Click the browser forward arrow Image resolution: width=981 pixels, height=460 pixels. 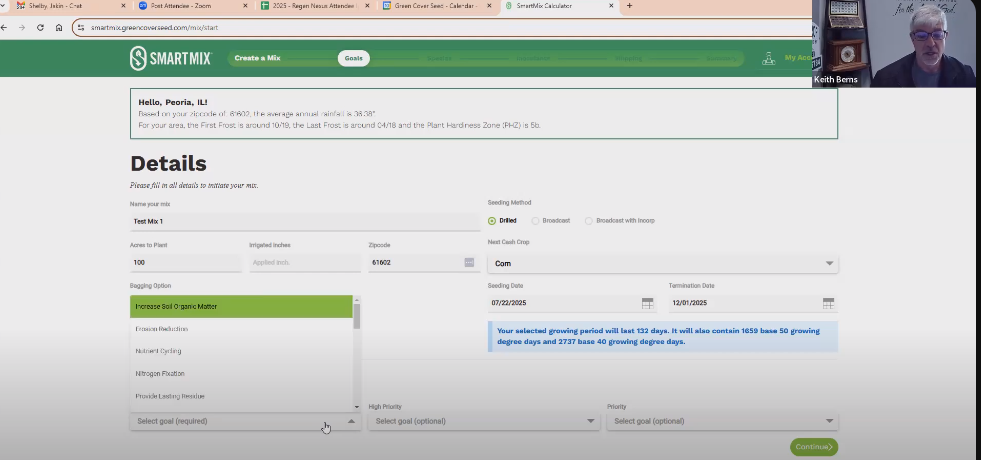click(x=22, y=28)
